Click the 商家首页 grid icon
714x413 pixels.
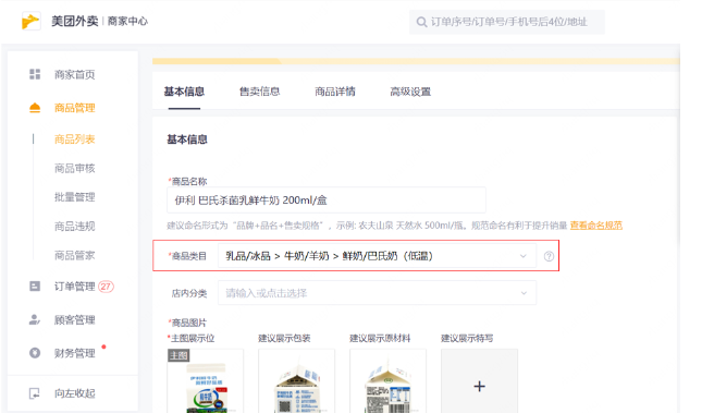[x=35, y=74]
